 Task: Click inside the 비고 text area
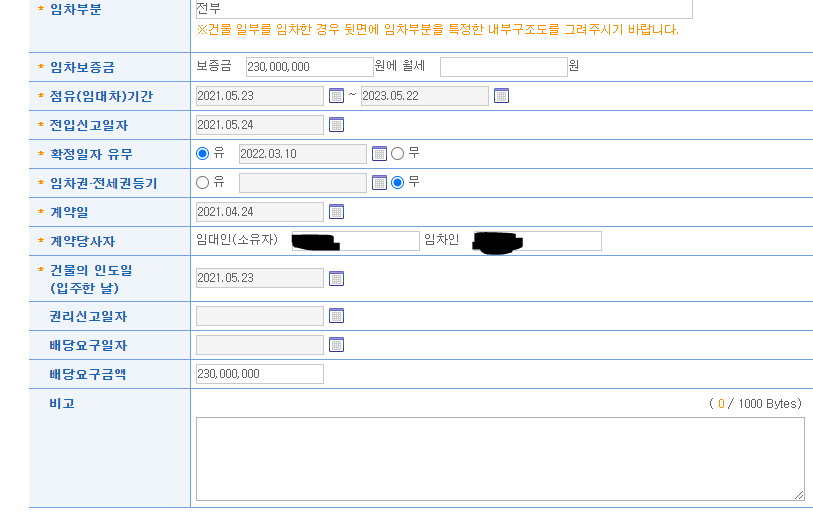499,458
